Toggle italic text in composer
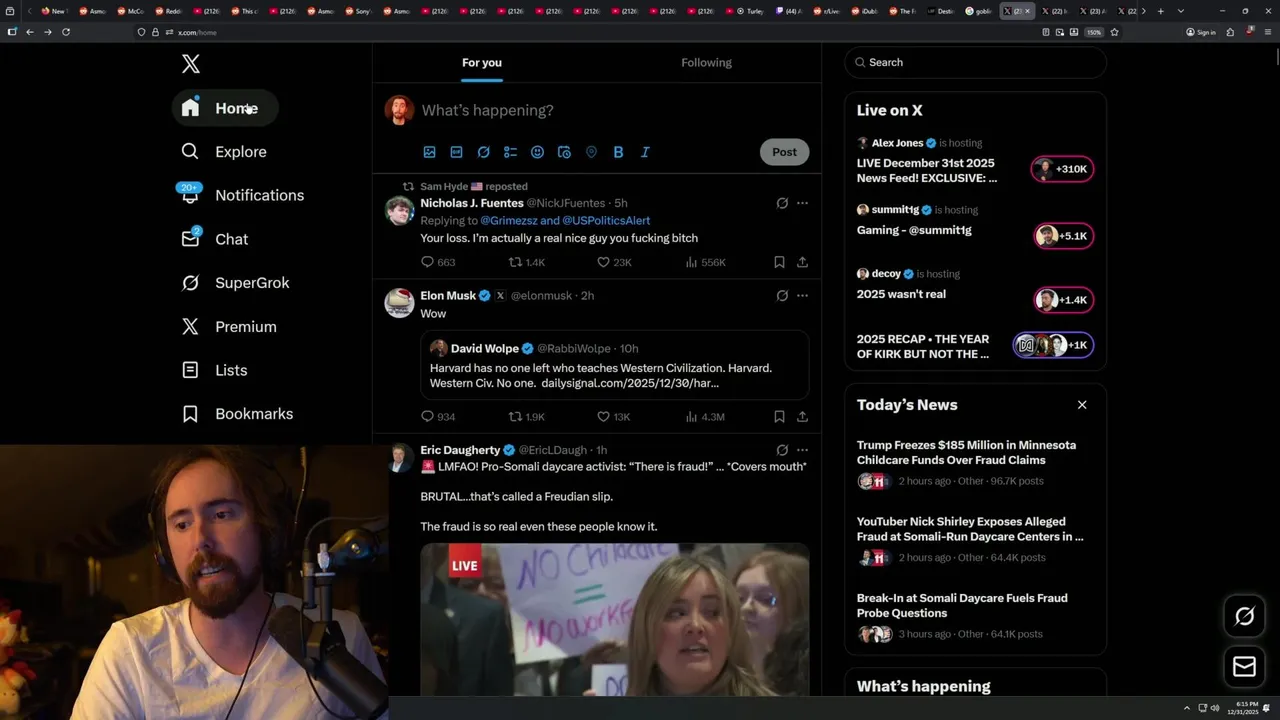Screen dimensions: 1280x720 (645, 152)
